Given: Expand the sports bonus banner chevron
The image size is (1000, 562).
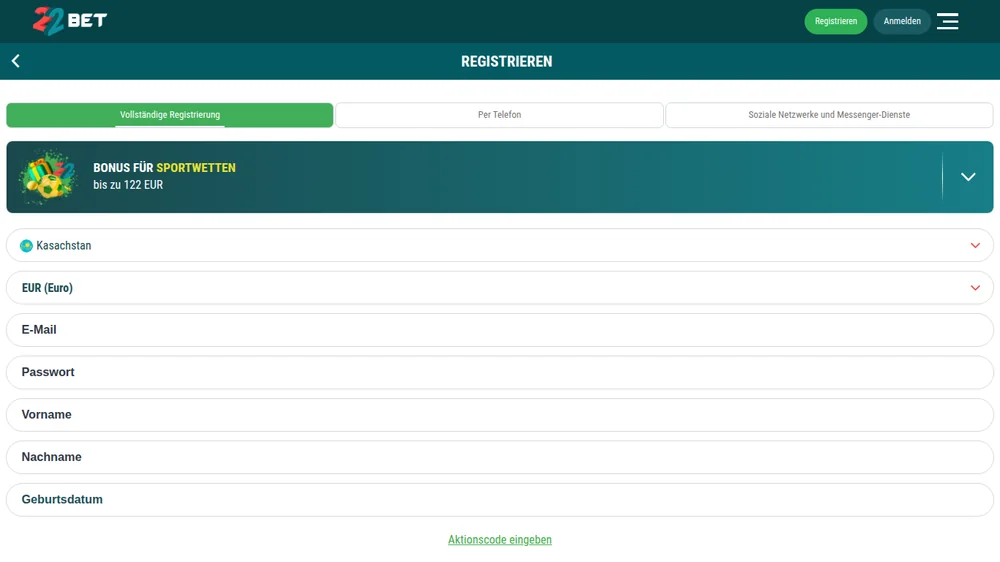Looking at the screenshot, I should coord(968,177).
